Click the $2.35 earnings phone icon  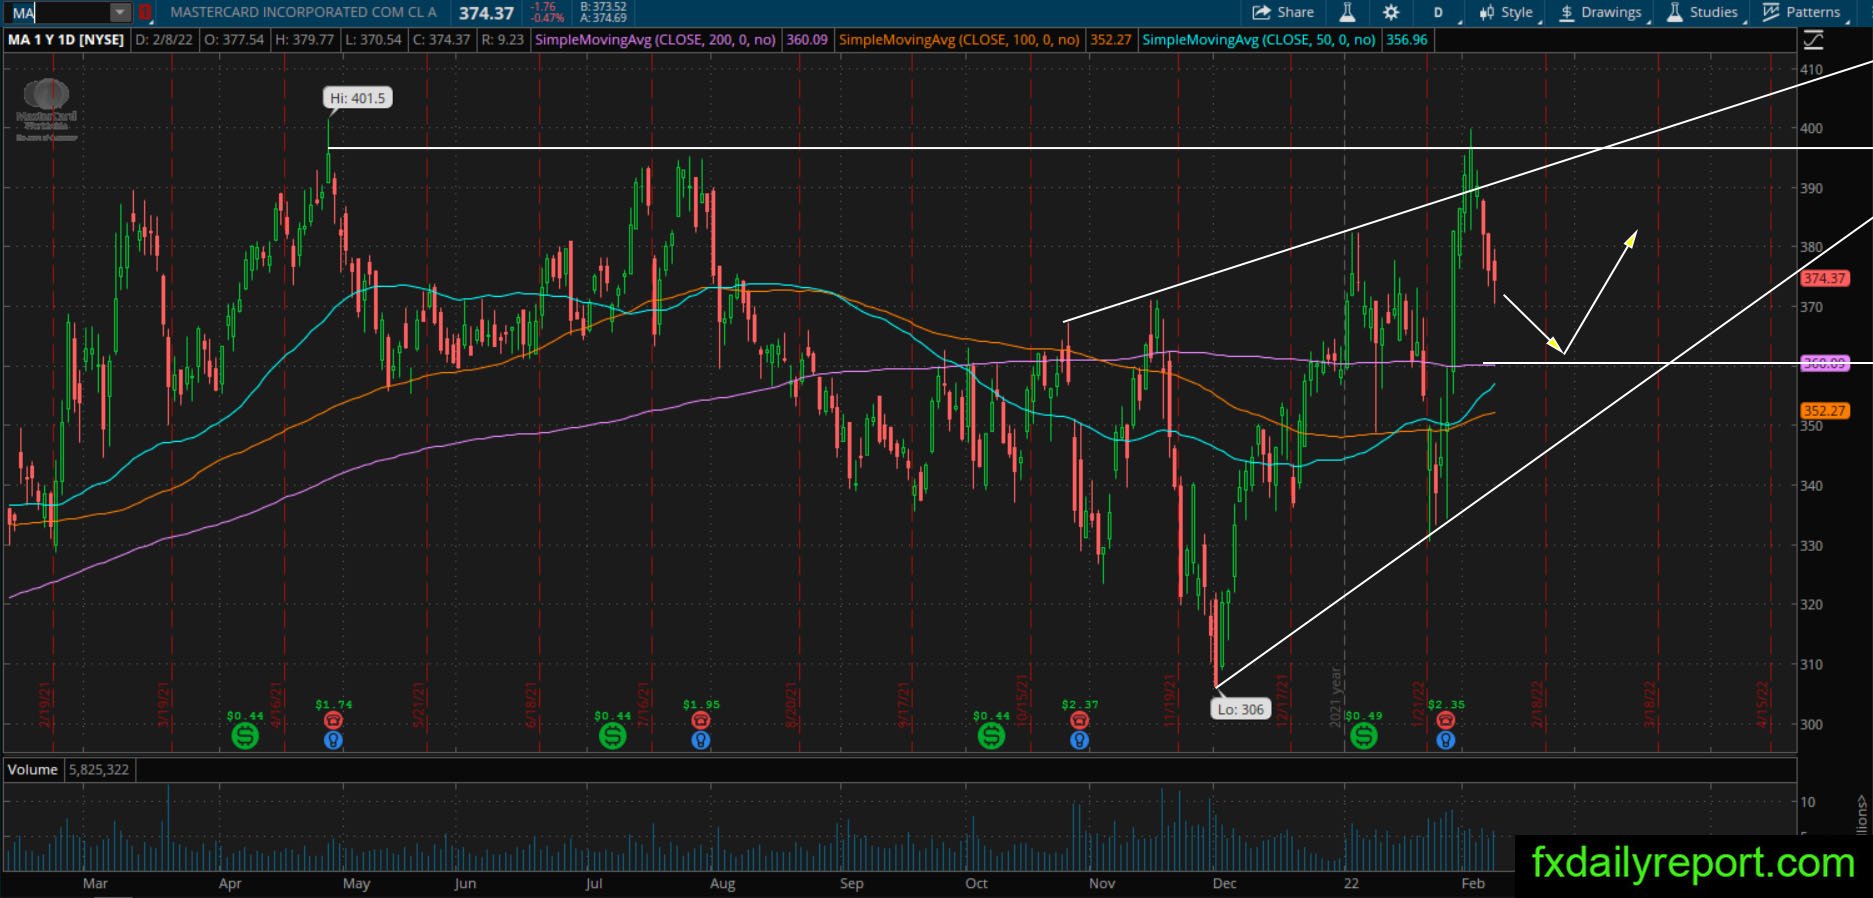click(x=1445, y=720)
